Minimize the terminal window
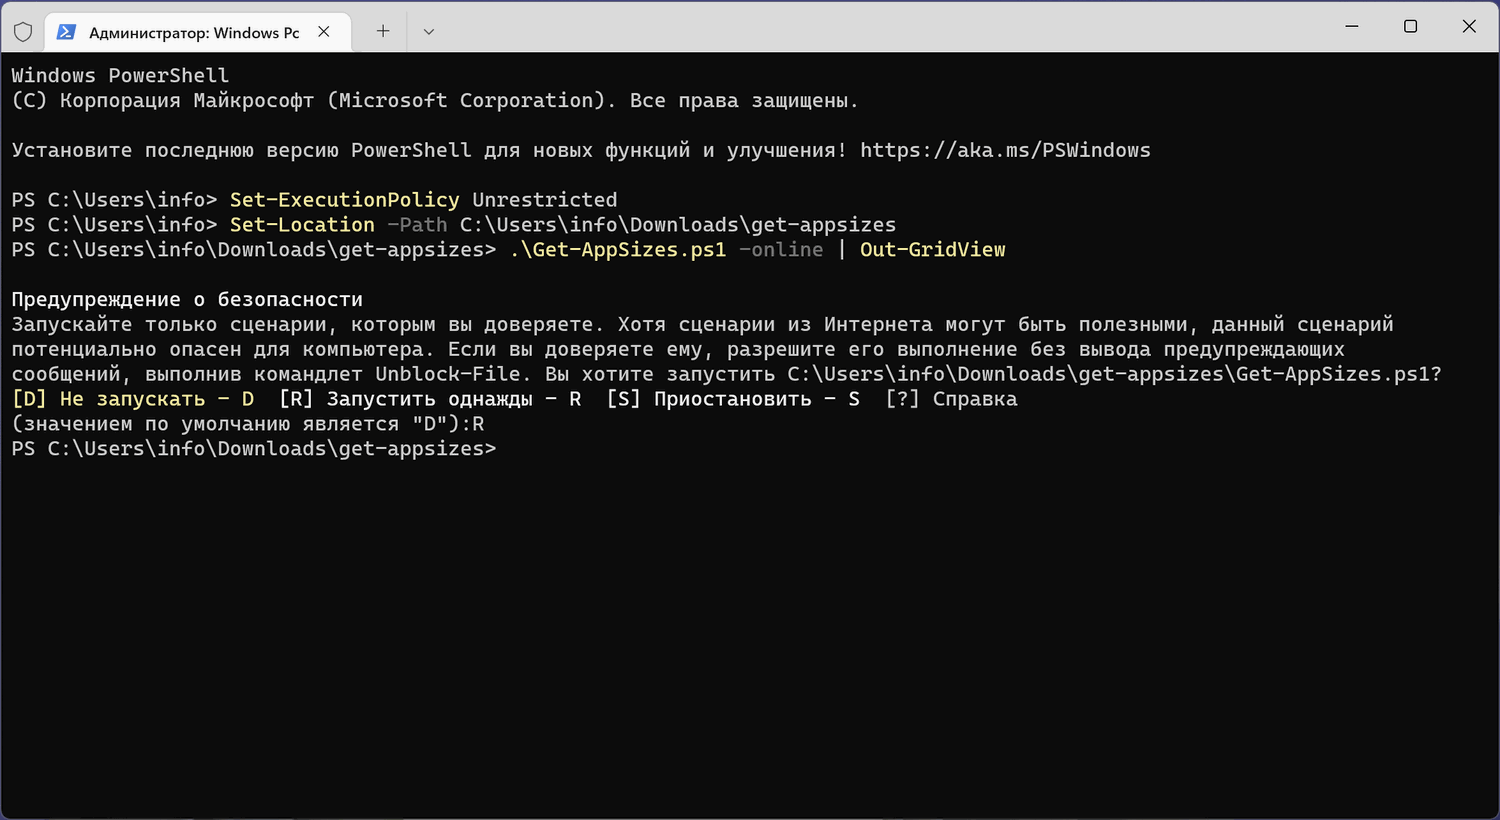The image size is (1500, 820). click(1352, 26)
